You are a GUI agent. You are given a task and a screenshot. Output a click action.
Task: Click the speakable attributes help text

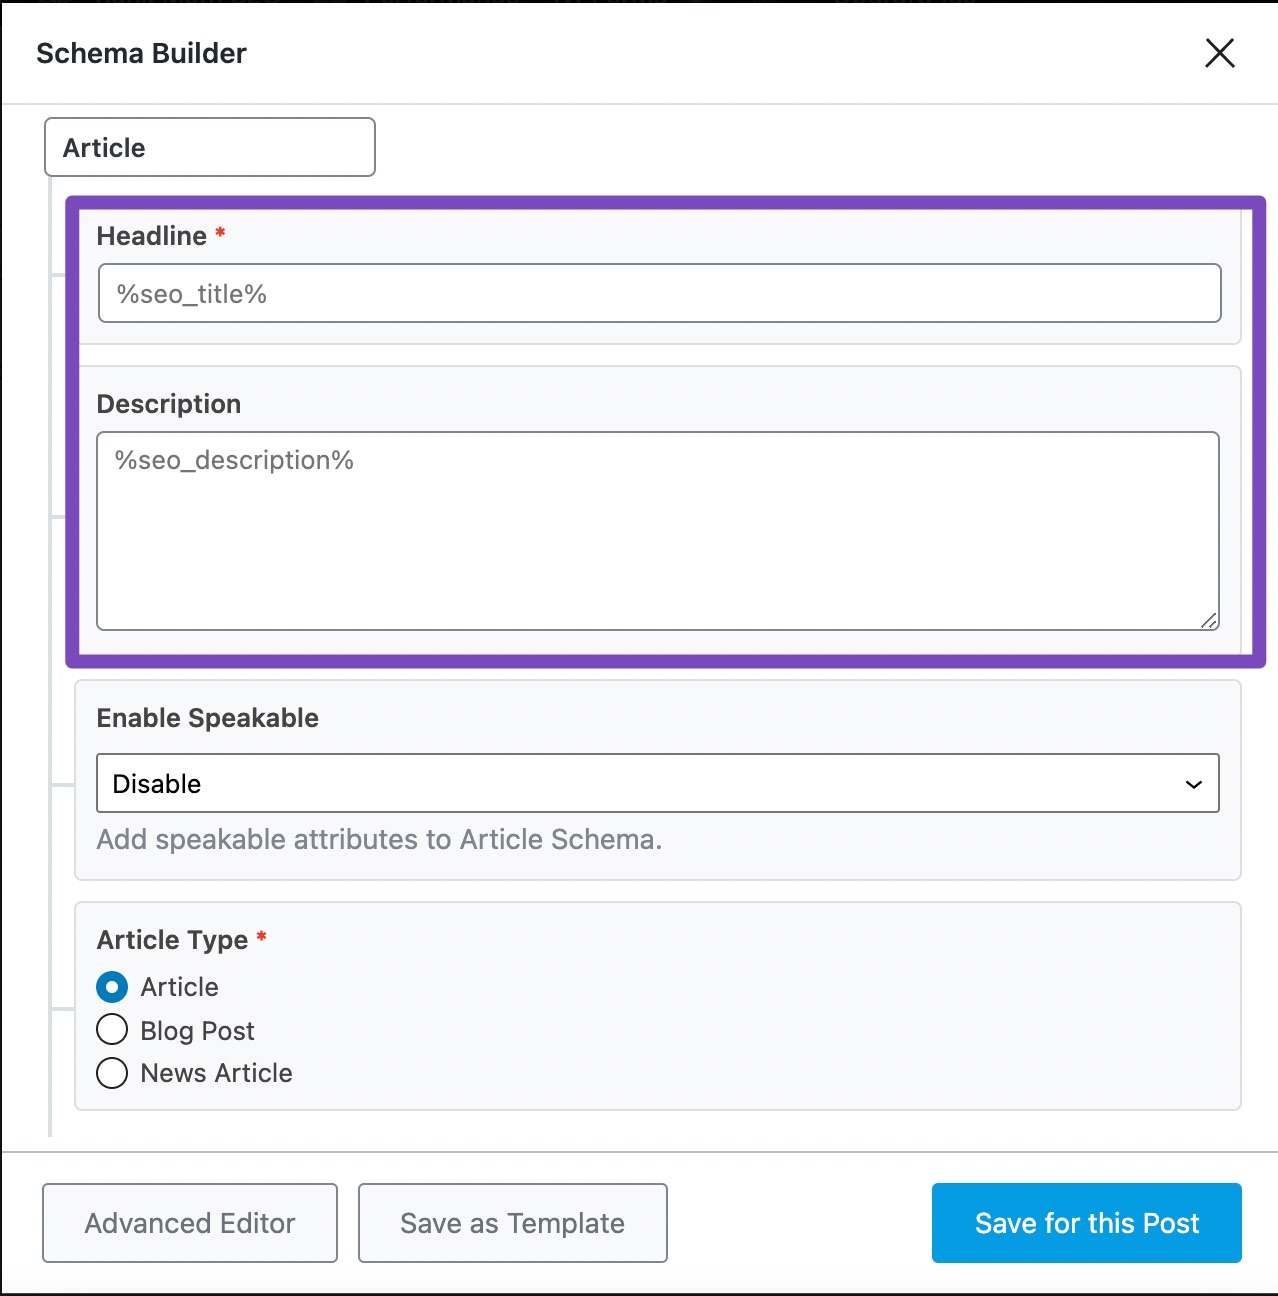click(x=379, y=839)
